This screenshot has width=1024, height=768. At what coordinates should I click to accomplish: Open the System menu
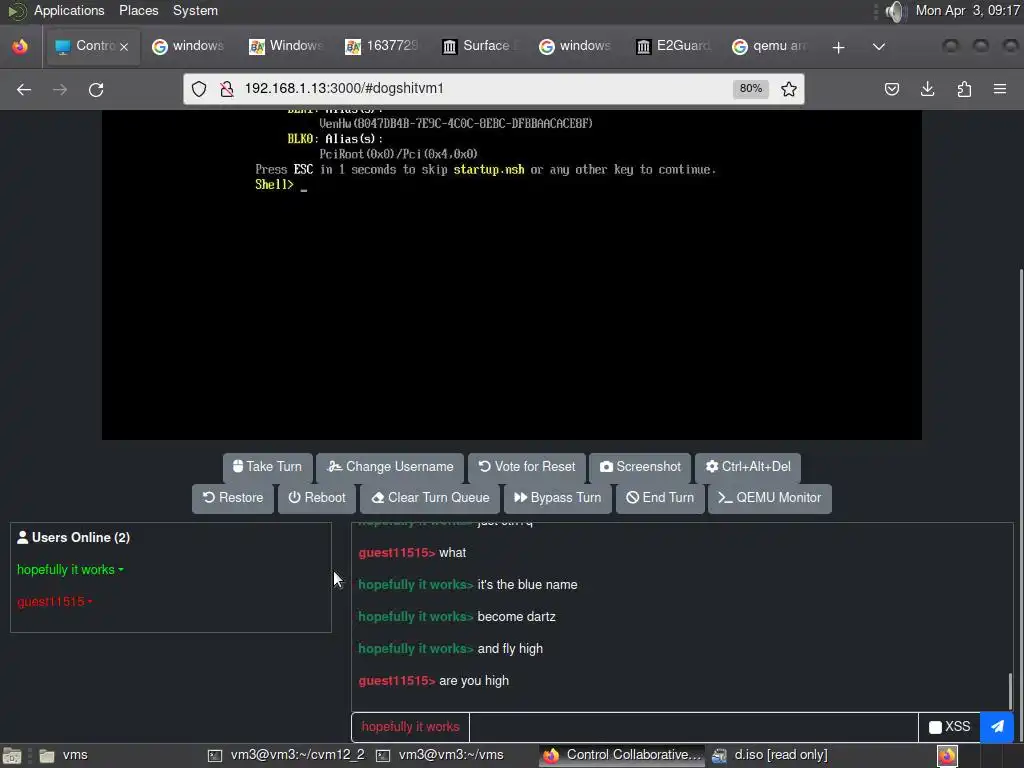(x=195, y=10)
